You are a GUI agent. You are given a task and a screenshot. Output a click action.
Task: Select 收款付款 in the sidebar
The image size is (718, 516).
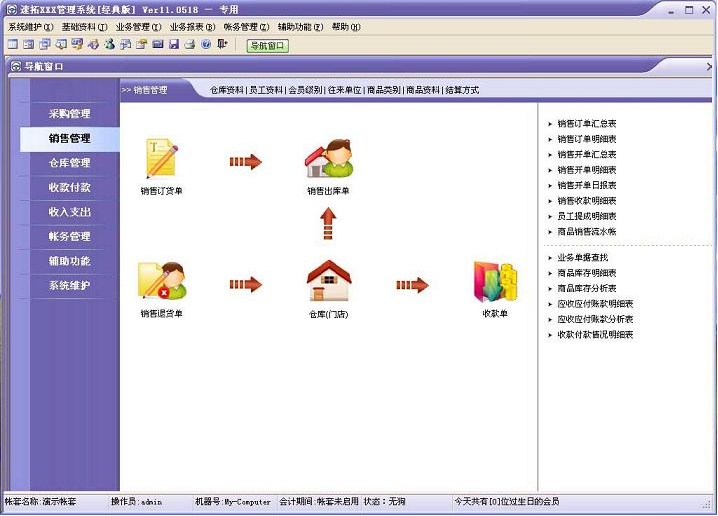(x=70, y=187)
